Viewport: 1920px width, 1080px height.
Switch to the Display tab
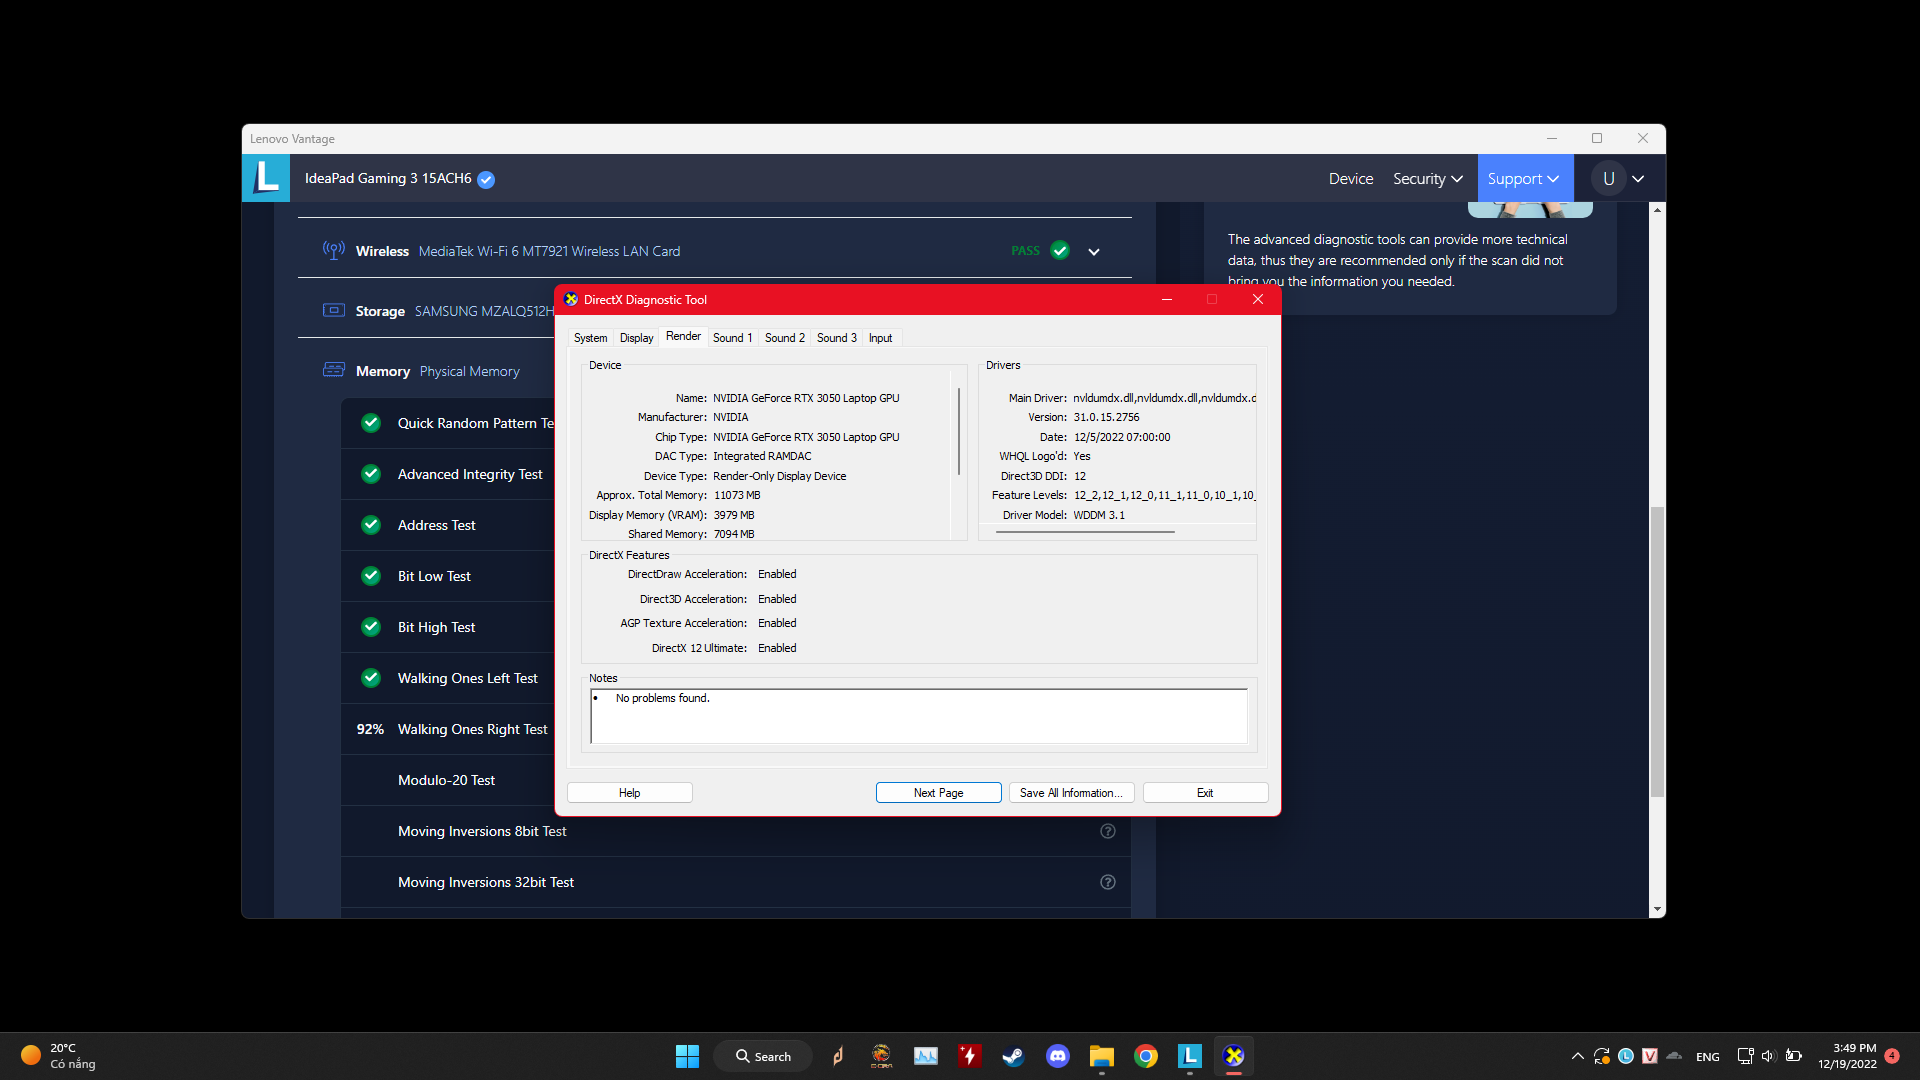pos(636,338)
